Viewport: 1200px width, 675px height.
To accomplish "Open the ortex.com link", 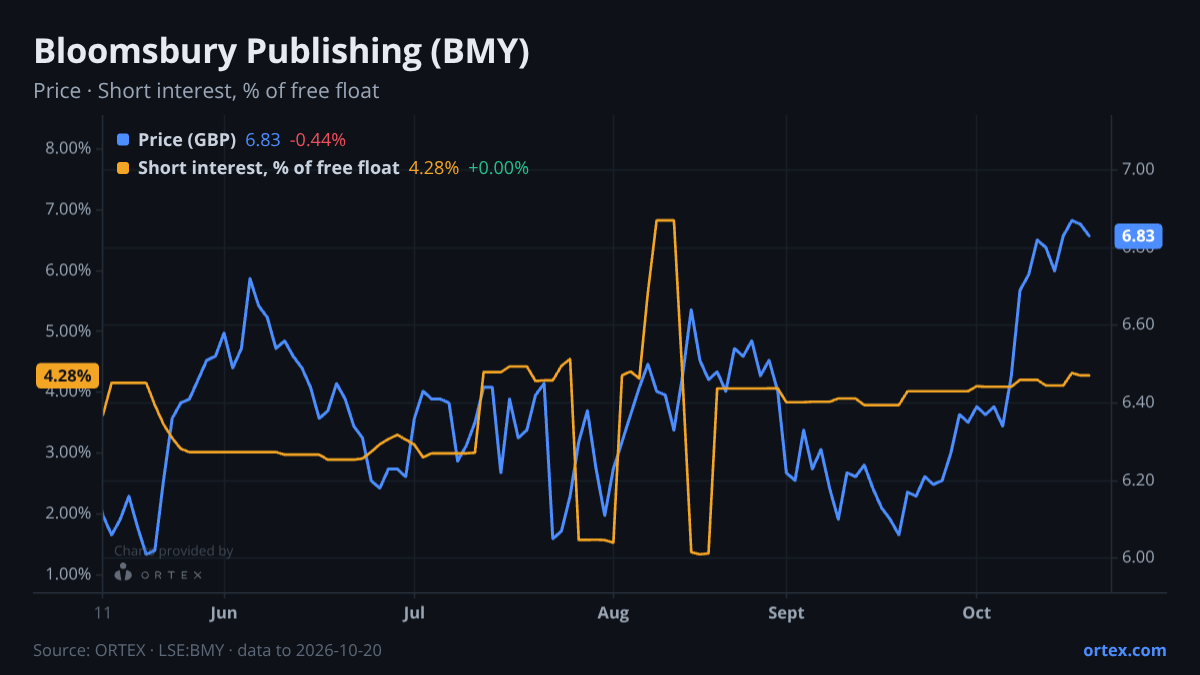I will tap(1125, 650).
